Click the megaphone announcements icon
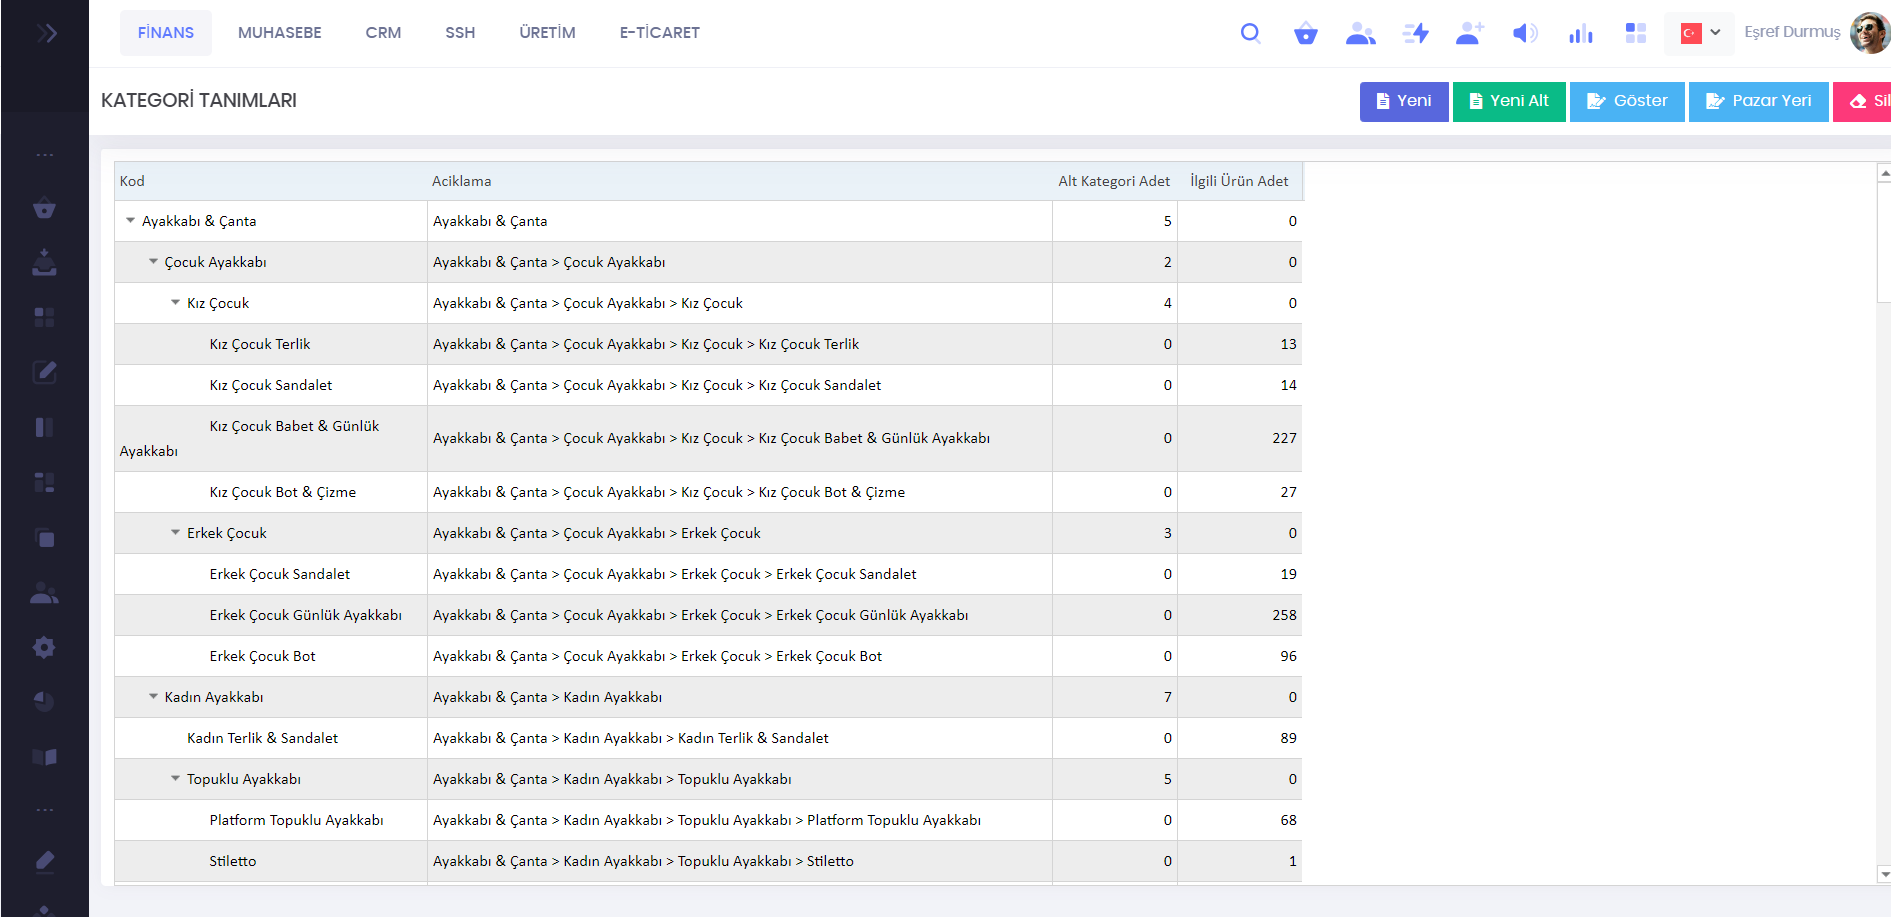This screenshot has width=1891, height=917. [x=1524, y=34]
